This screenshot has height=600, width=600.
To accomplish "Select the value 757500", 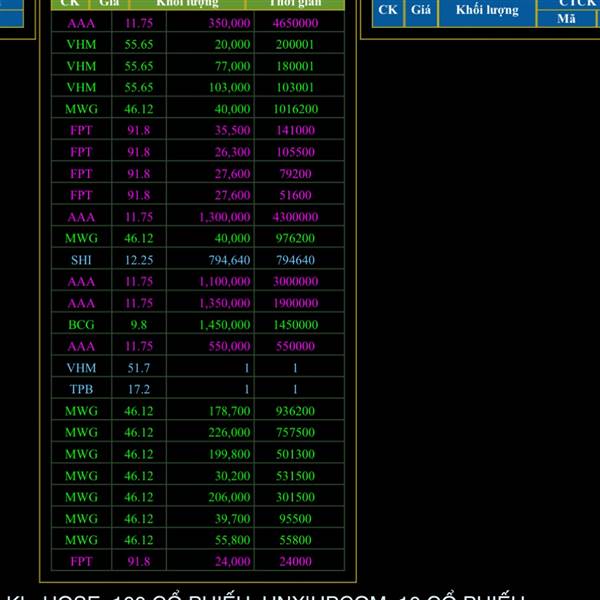I will point(295,432).
